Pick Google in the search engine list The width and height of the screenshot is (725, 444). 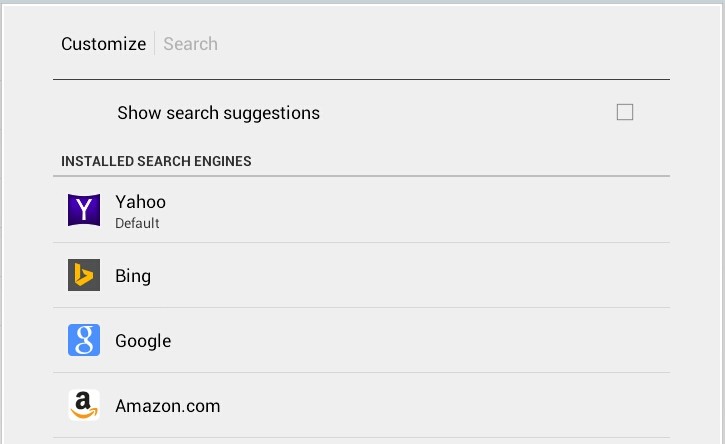point(143,341)
